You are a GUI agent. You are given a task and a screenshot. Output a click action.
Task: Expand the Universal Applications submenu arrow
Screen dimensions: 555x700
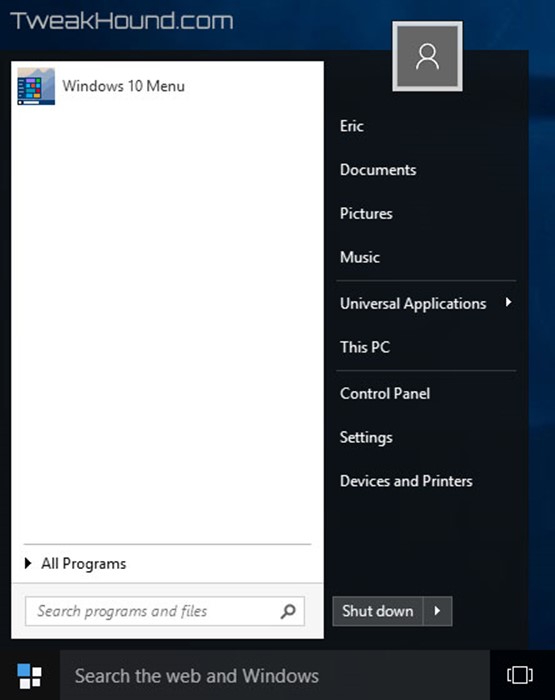(x=508, y=303)
